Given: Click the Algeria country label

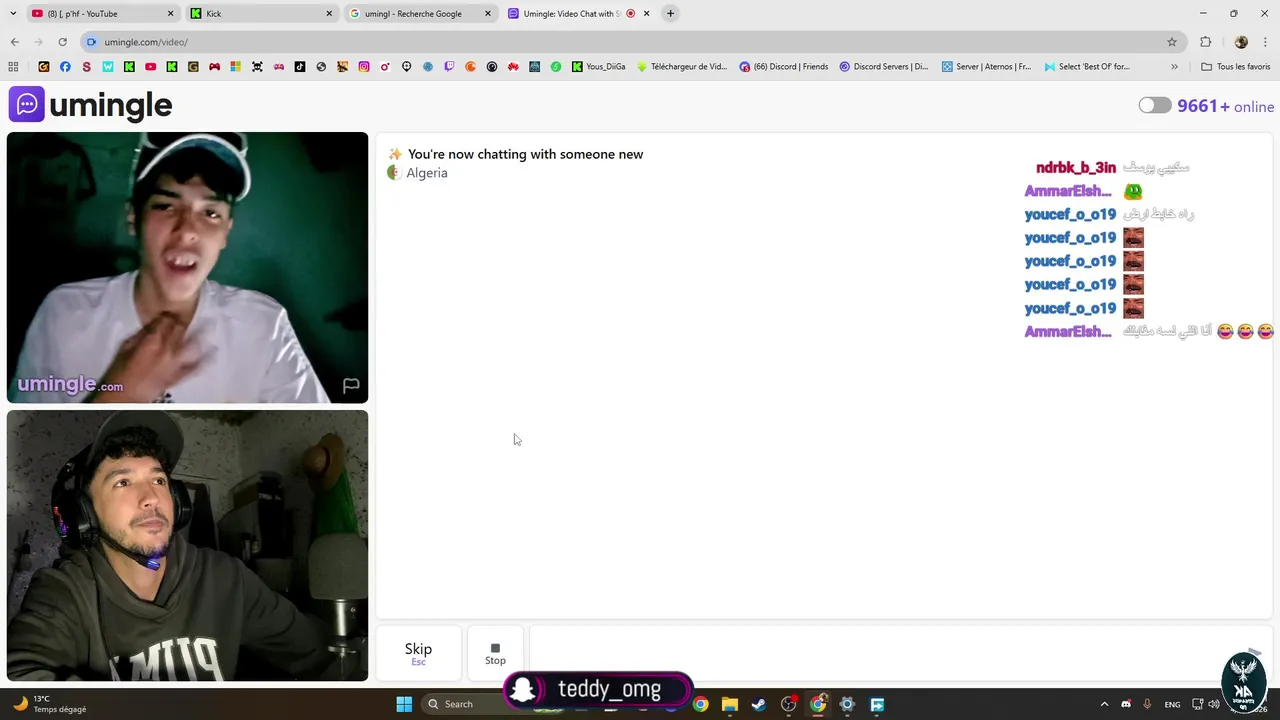Looking at the screenshot, I should 427,173.
